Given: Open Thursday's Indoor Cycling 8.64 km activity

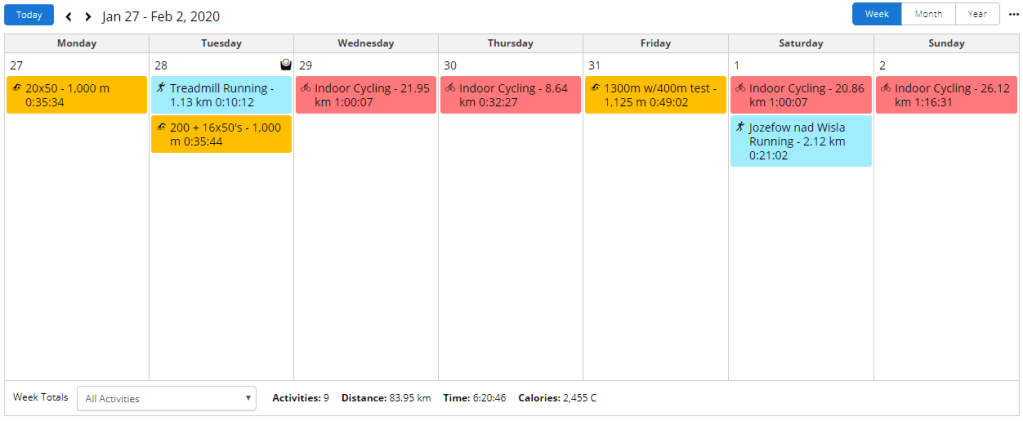Looking at the screenshot, I should [x=510, y=95].
